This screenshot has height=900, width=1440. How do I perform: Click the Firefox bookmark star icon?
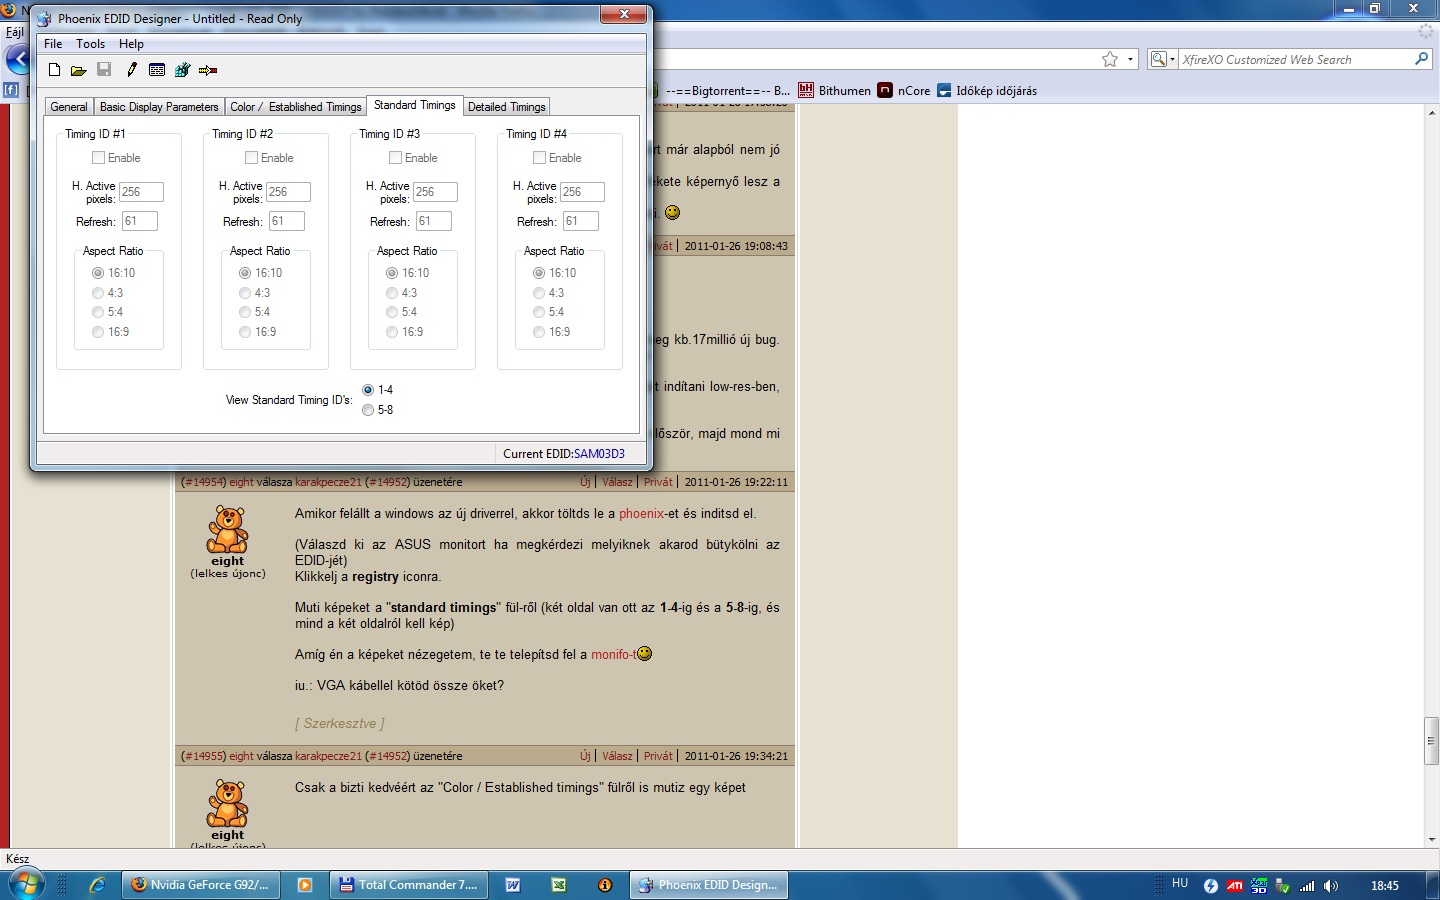click(1110, 59)
